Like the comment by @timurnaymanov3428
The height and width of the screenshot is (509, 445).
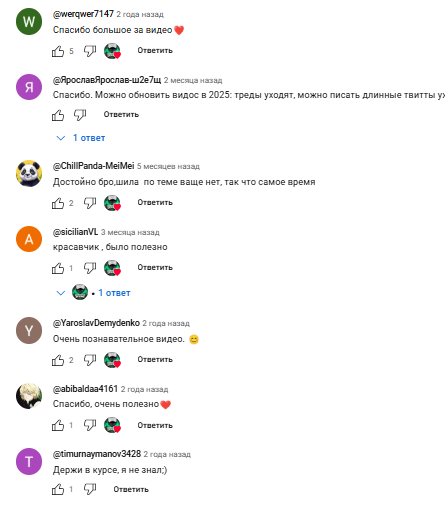(58, 489)
